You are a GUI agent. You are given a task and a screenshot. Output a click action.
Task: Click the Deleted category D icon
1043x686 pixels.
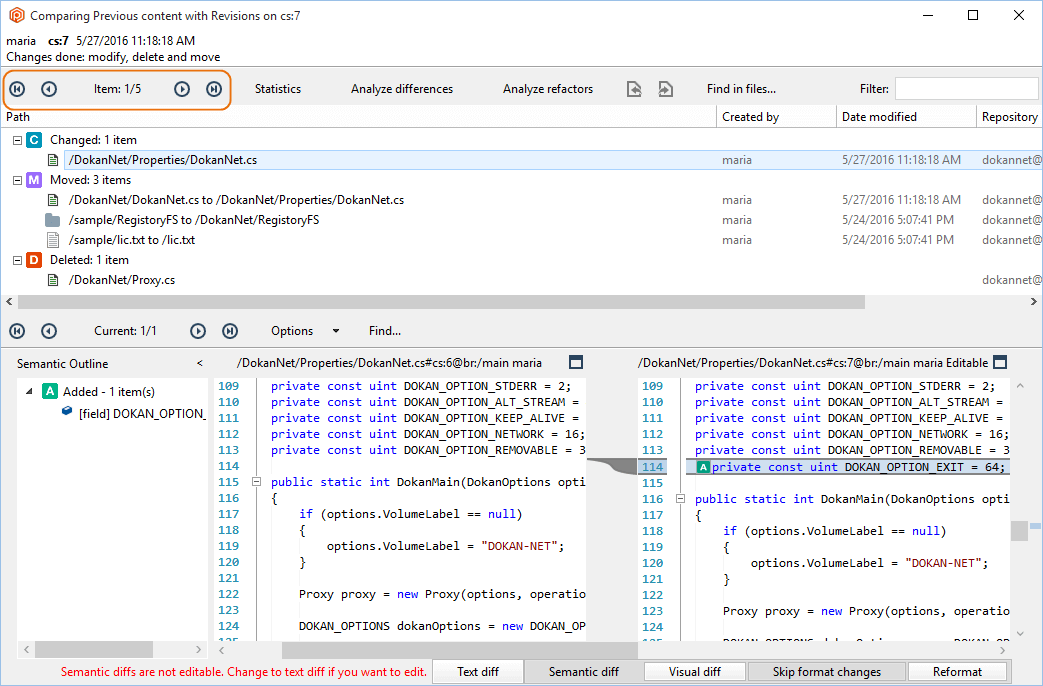click(34, 259)
